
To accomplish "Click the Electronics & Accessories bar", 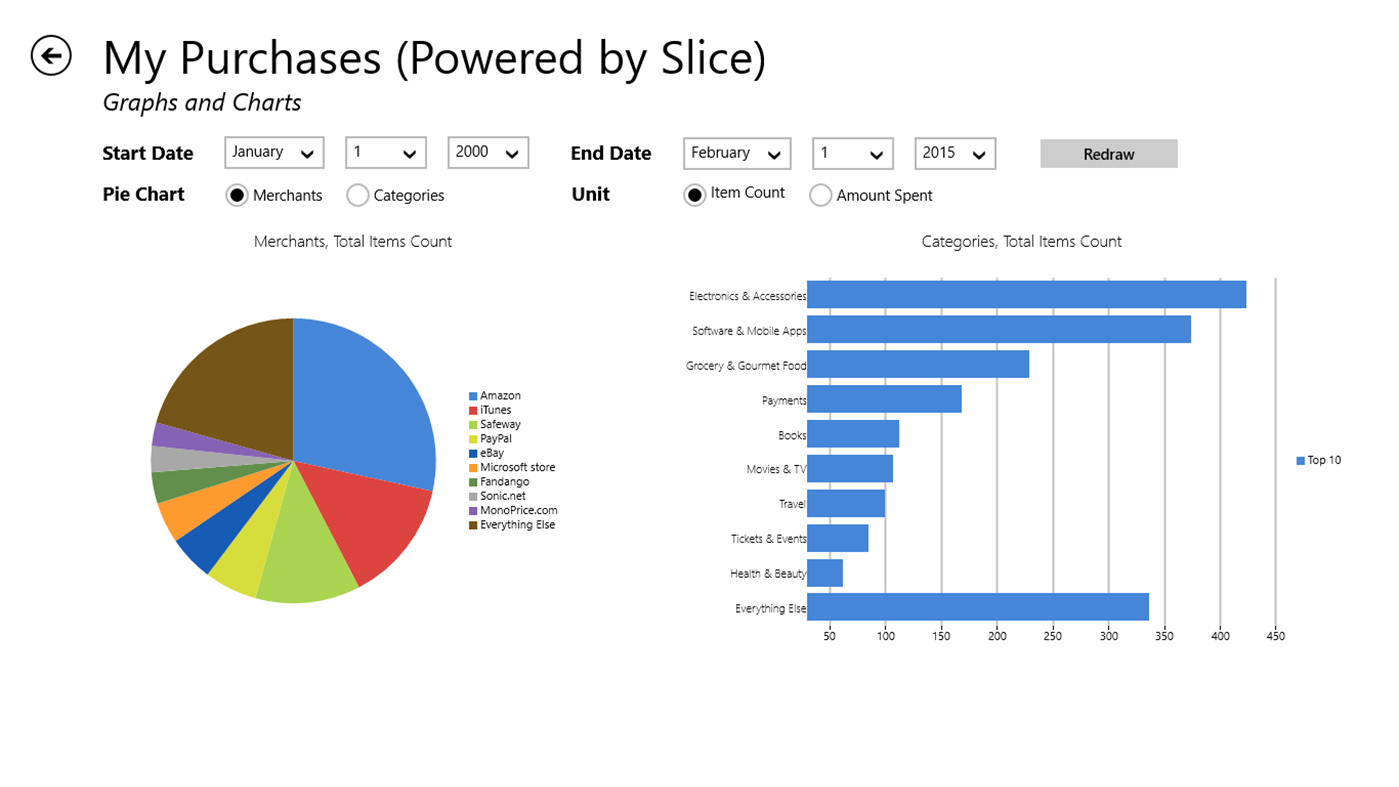I will point(1020,295).
